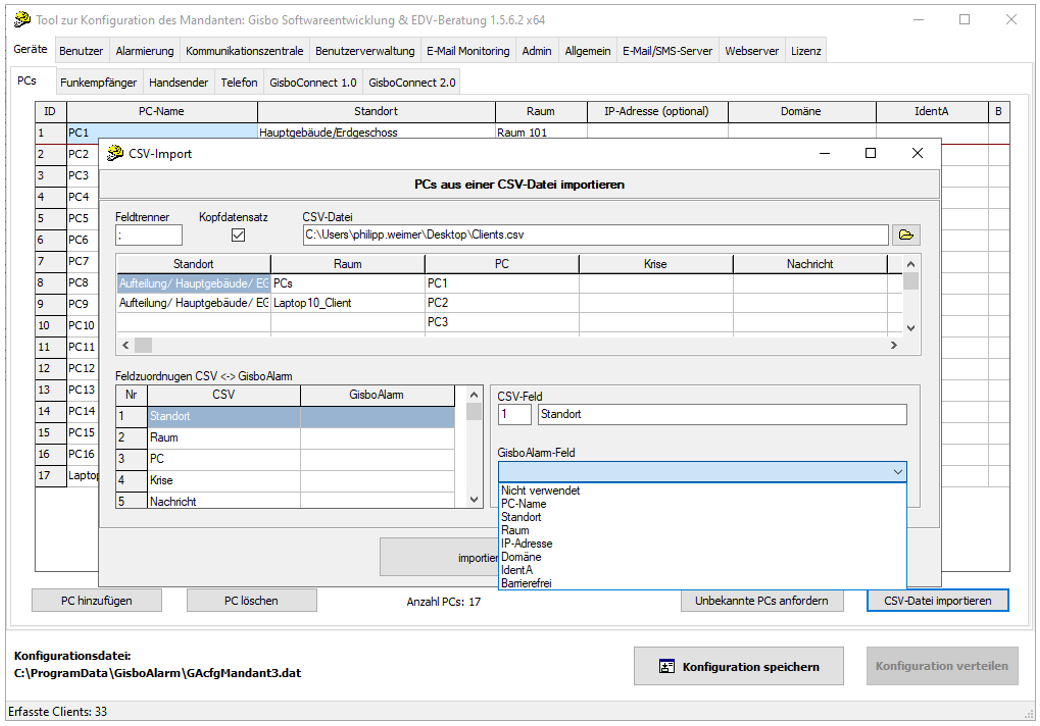Open the GisboConnect 2.0 sub-tab

coord(412,83)
